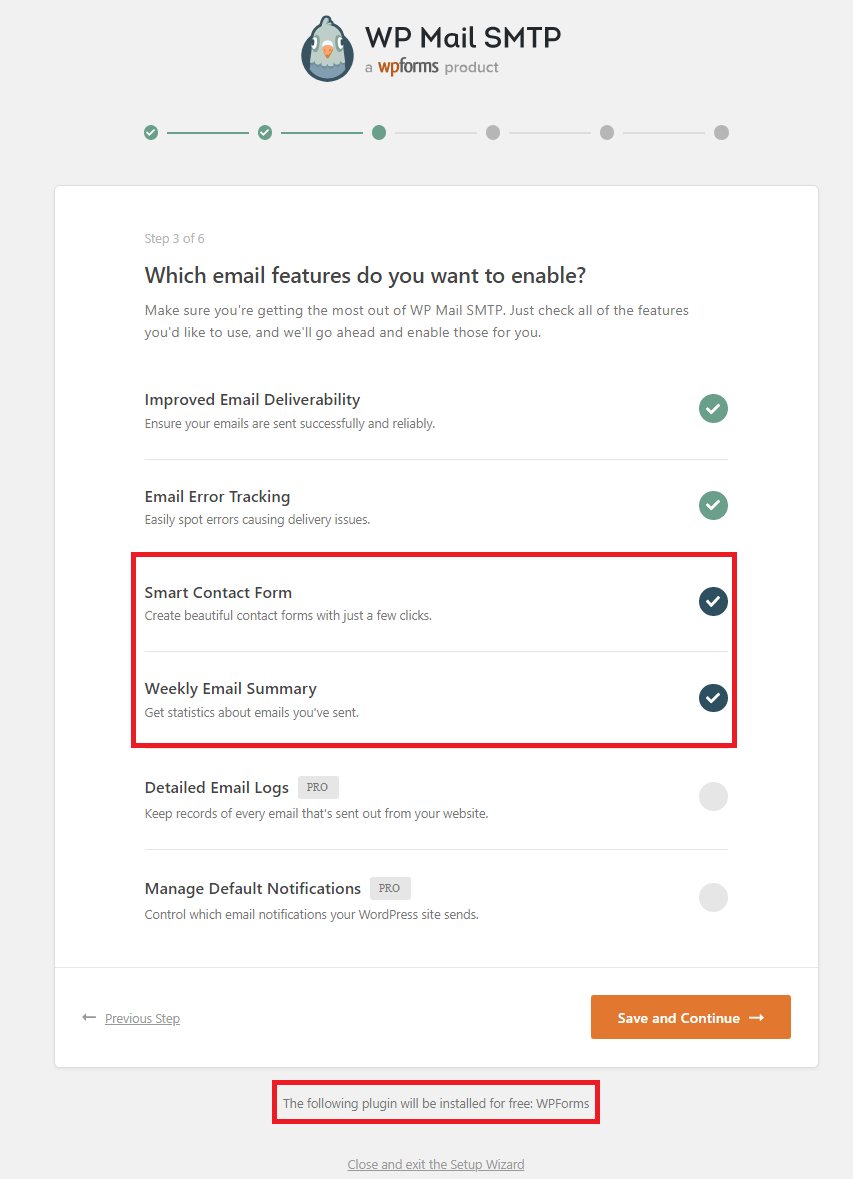The image size is (853, 1179).
Task: Click the final step progress dot
Action: click(x=721, y=132)
